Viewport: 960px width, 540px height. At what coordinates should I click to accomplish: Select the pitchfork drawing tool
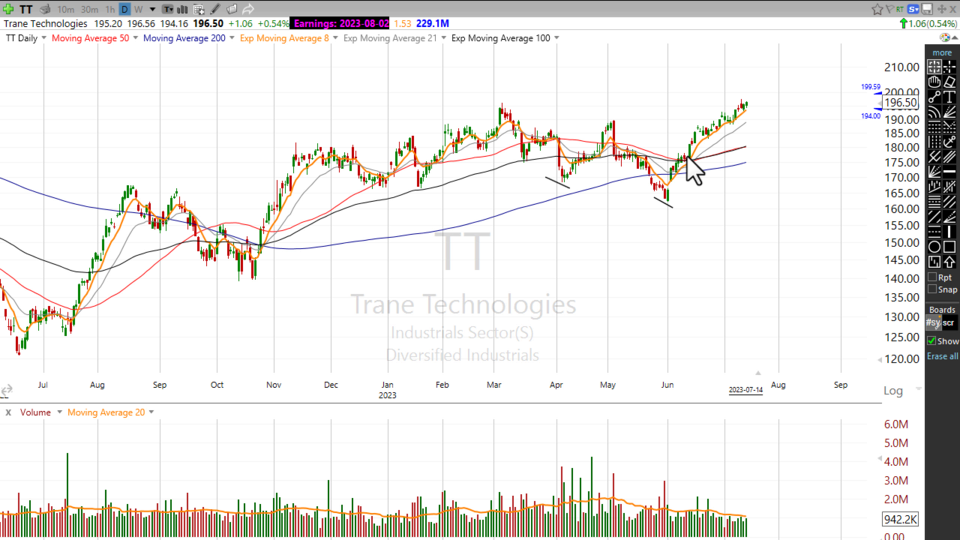pyautogui.click(x=934, y=157)
